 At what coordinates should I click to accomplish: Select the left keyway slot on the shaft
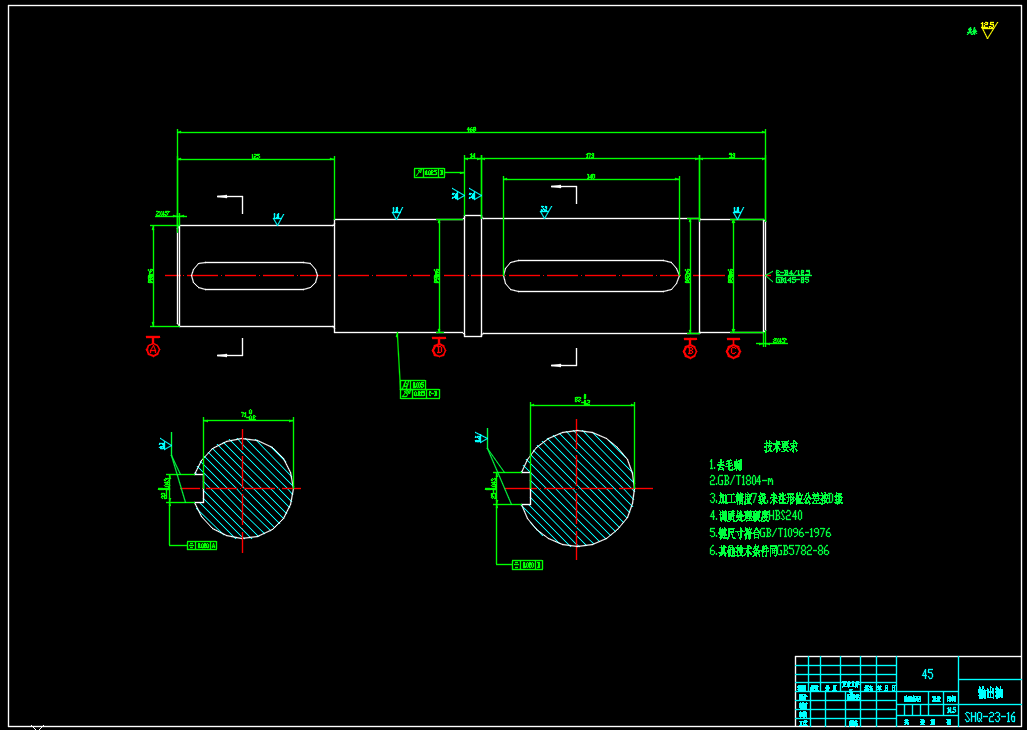tap(255, 276)
